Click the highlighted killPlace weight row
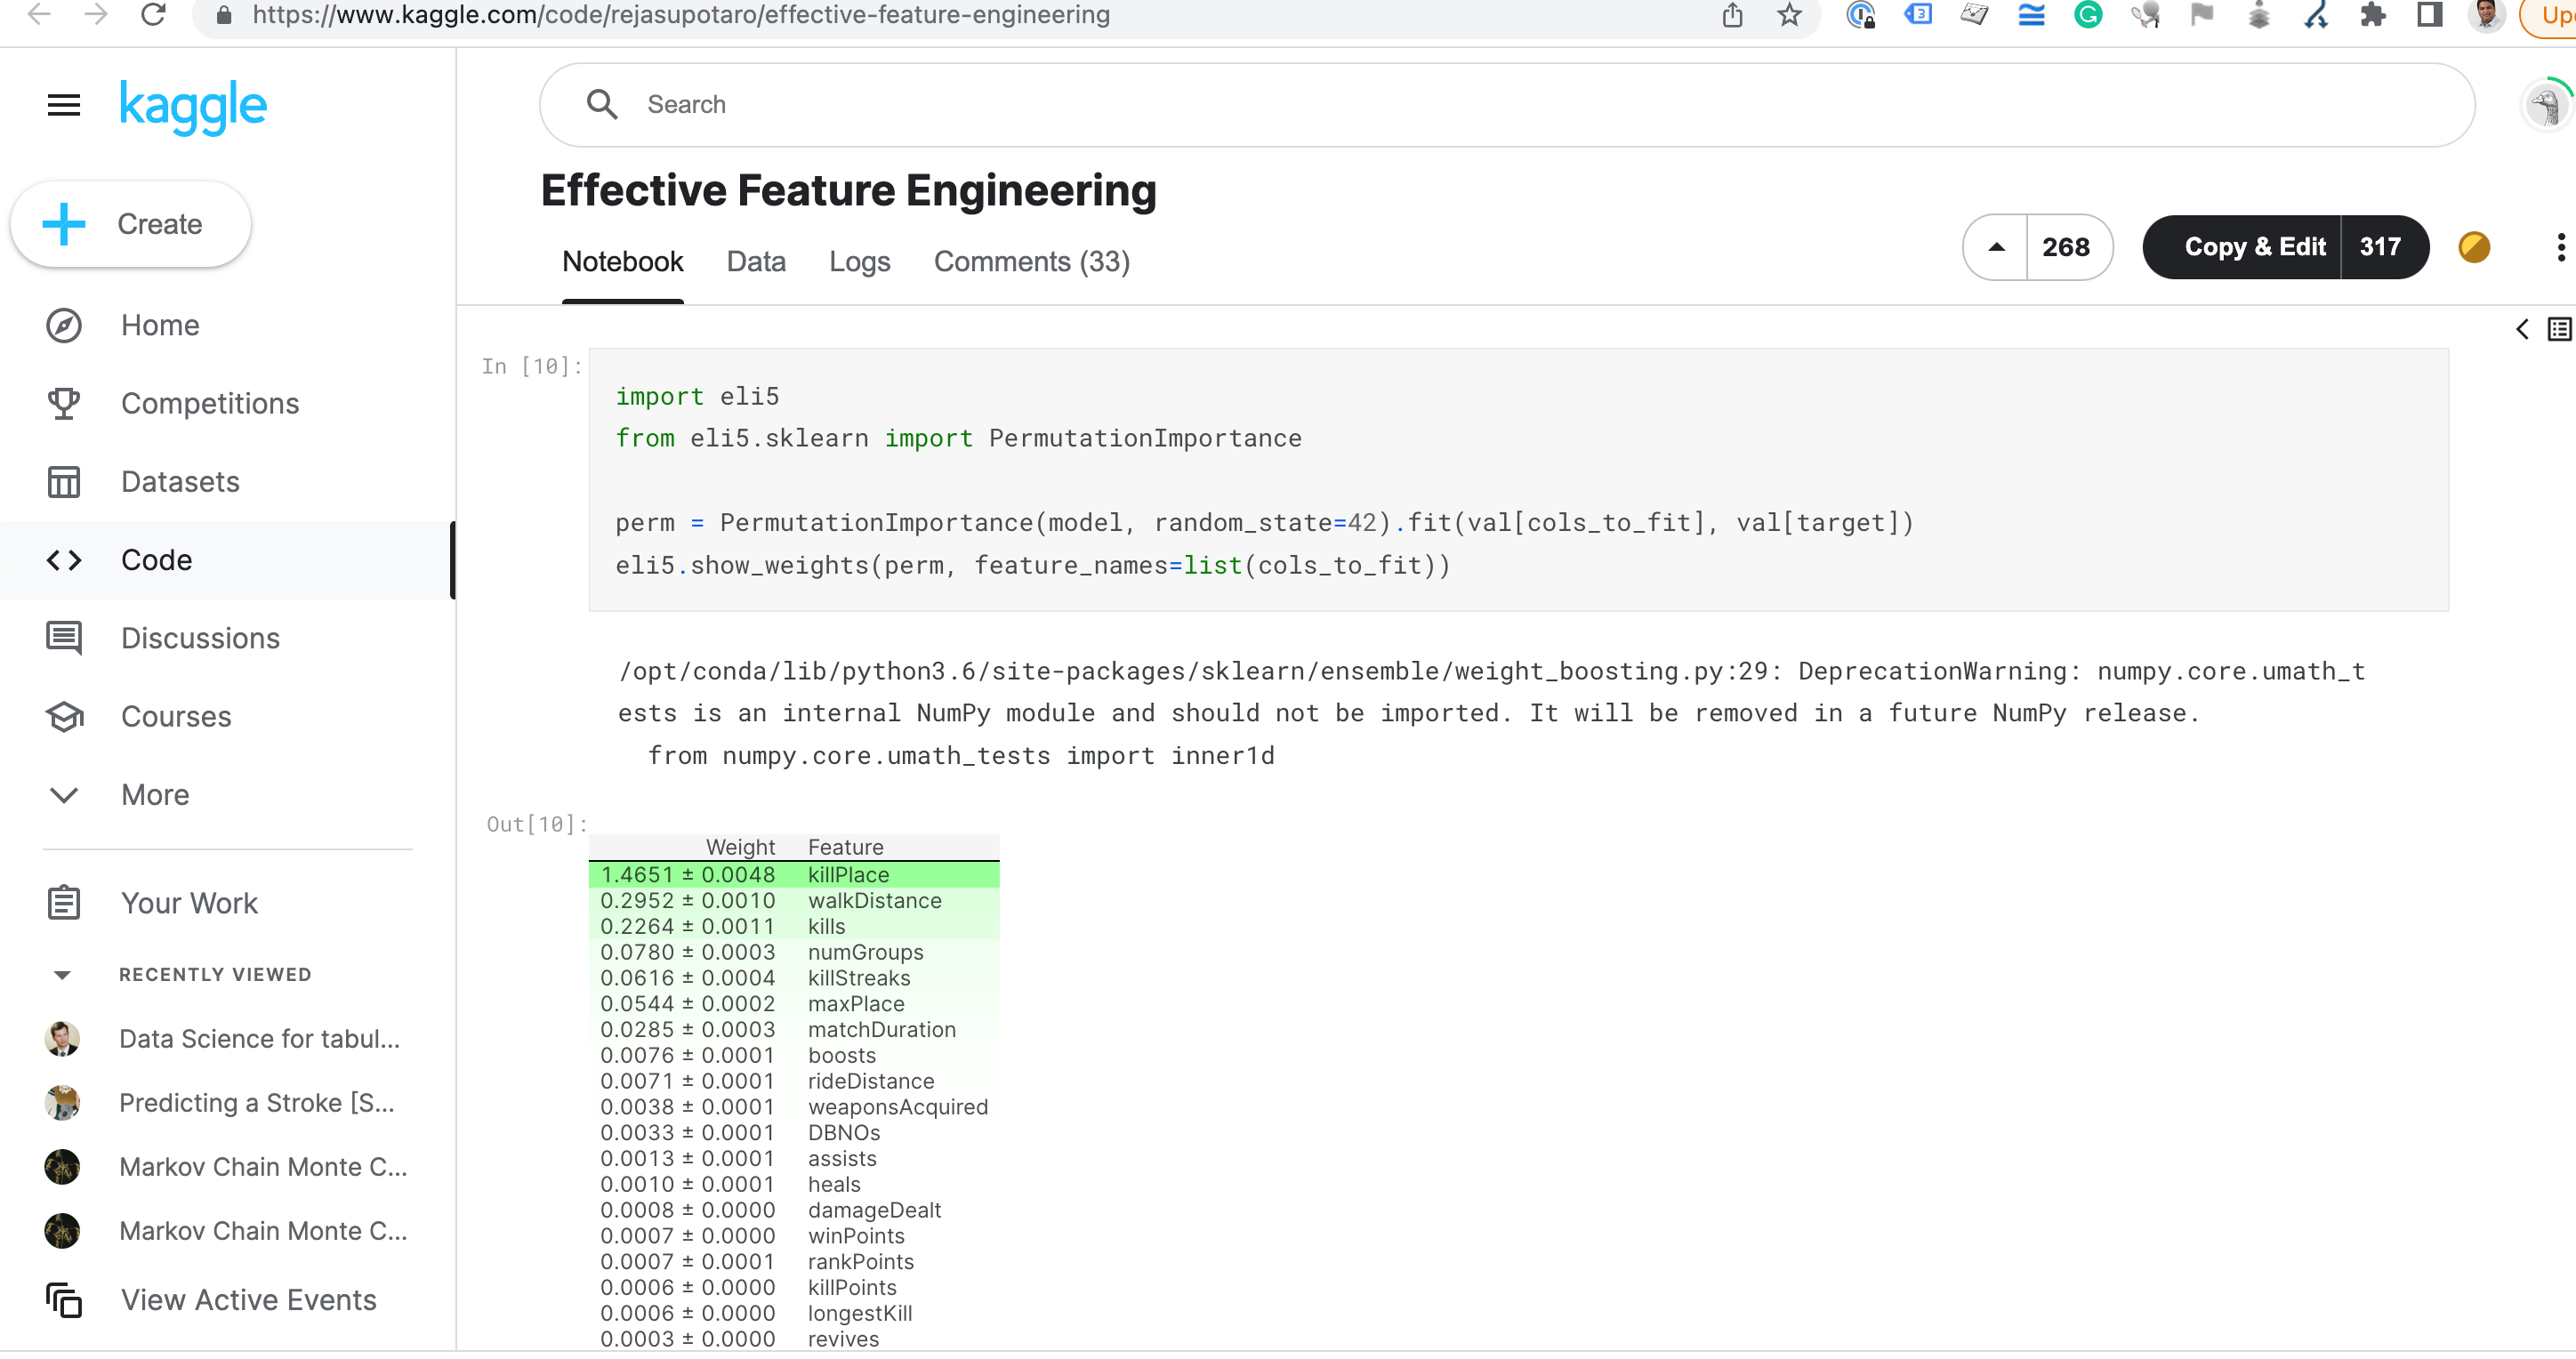 click(x=794, y=874)
